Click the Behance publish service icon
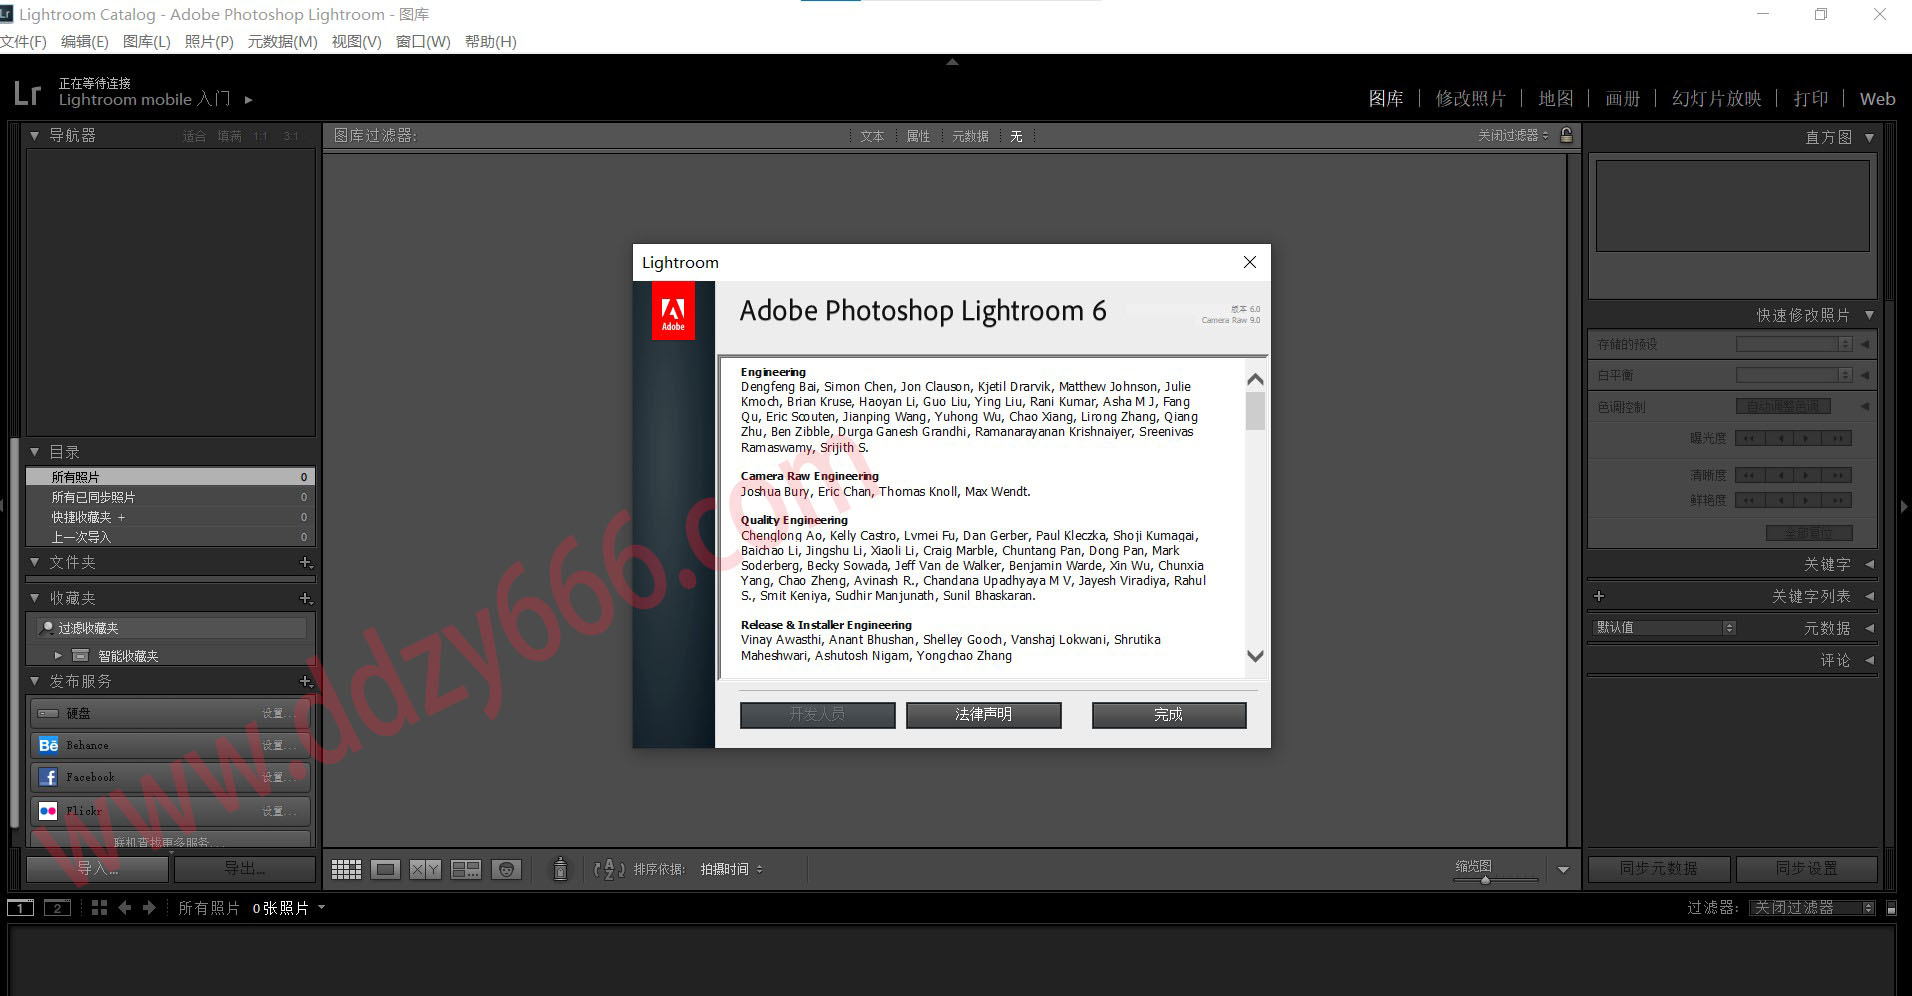This screenshot has height=996, width=1912. (x=48, y=745)
